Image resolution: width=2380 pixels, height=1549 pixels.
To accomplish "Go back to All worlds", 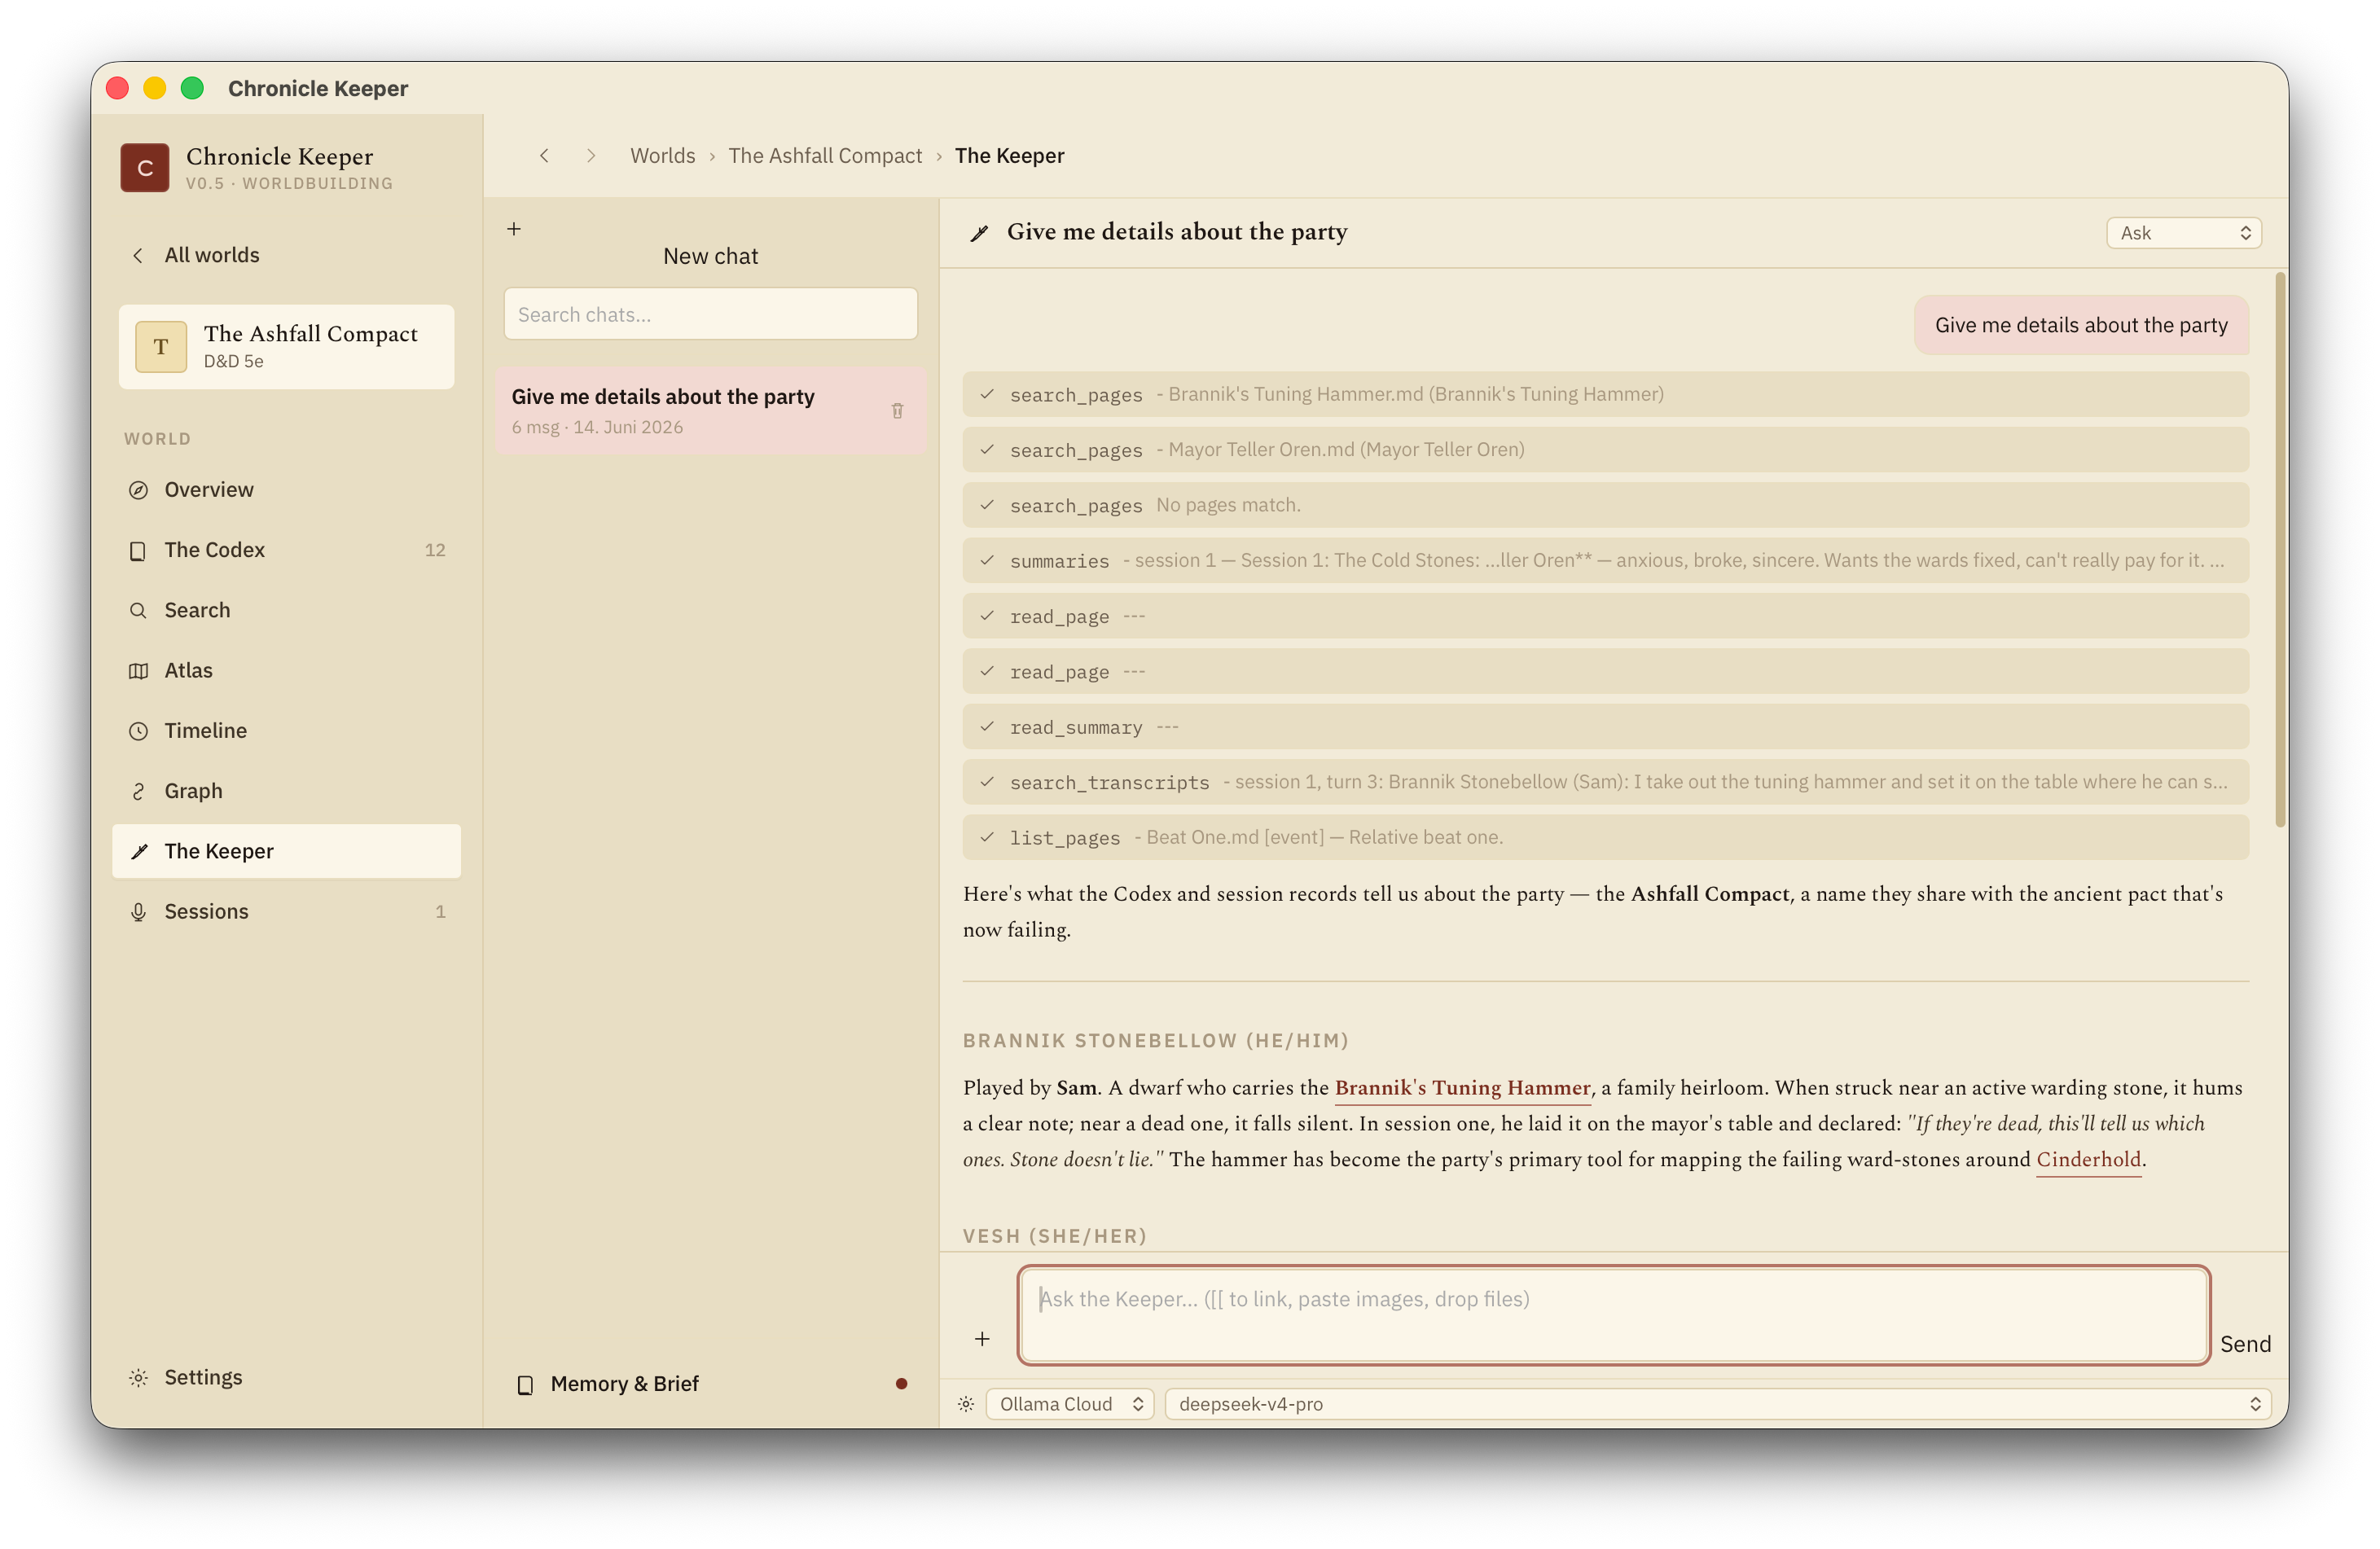I will coord(196,255).
